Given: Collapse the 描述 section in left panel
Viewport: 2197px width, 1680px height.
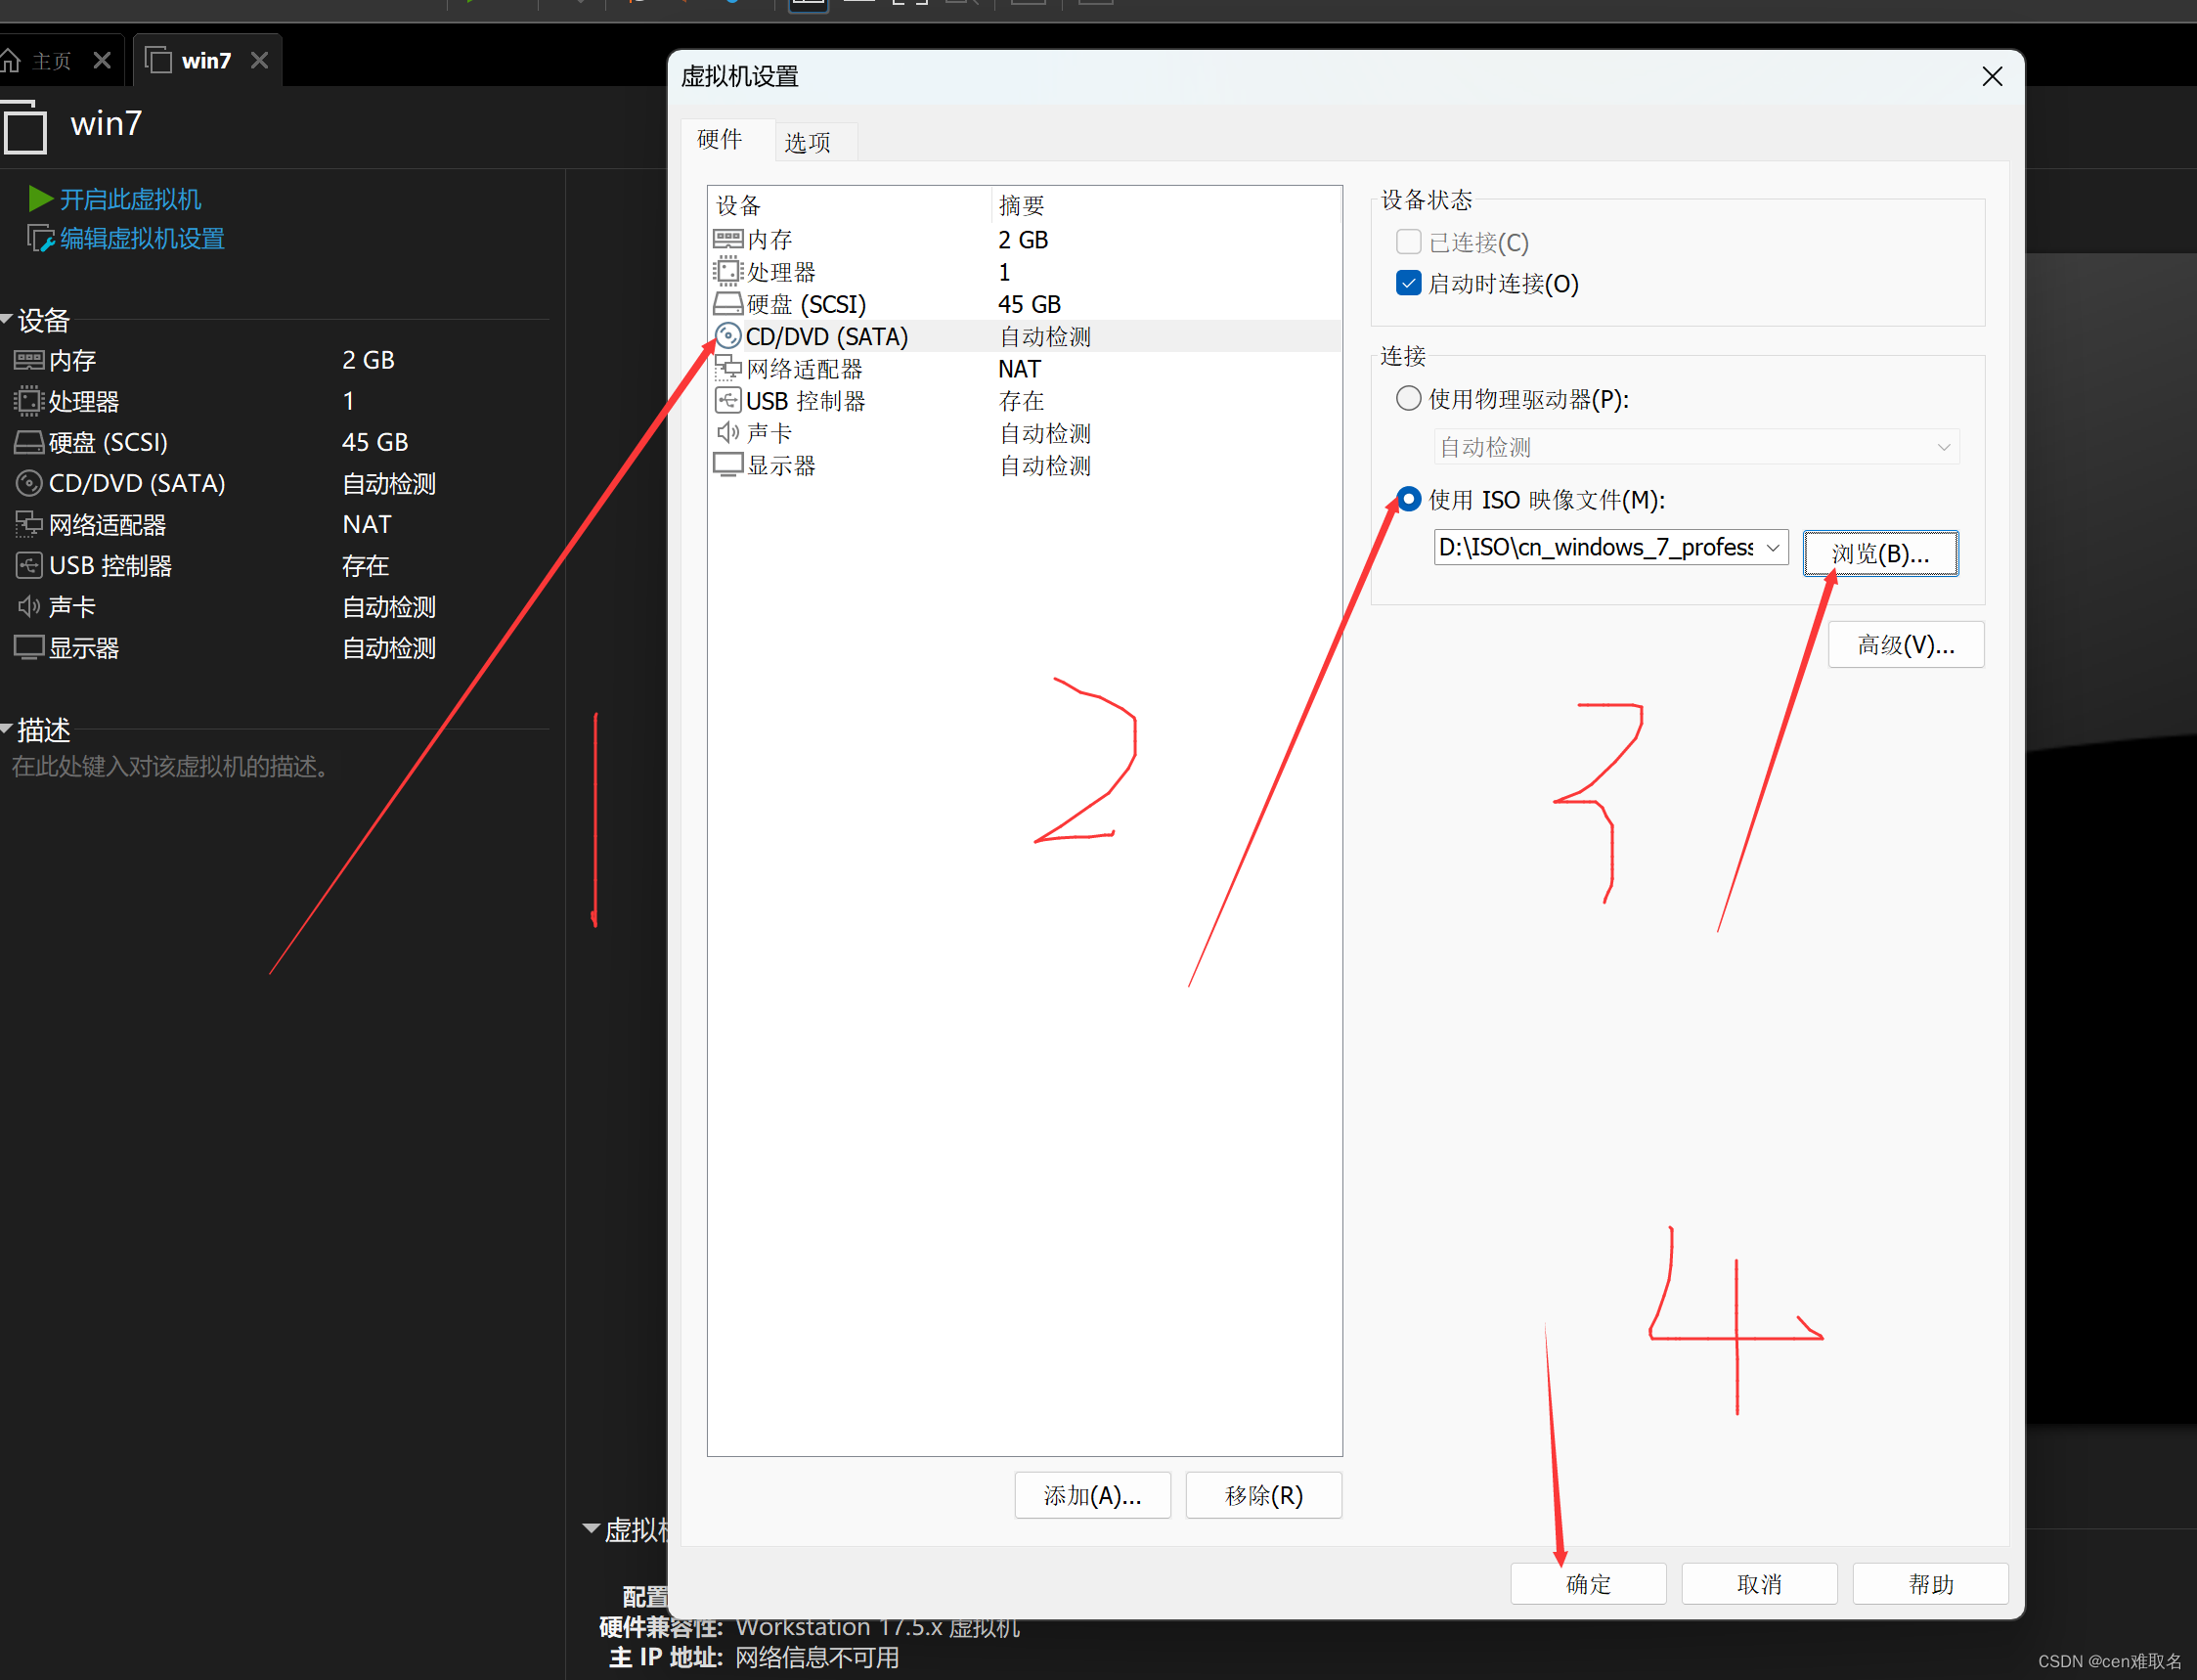Looking at the screenshot, I should coord(7,729).
